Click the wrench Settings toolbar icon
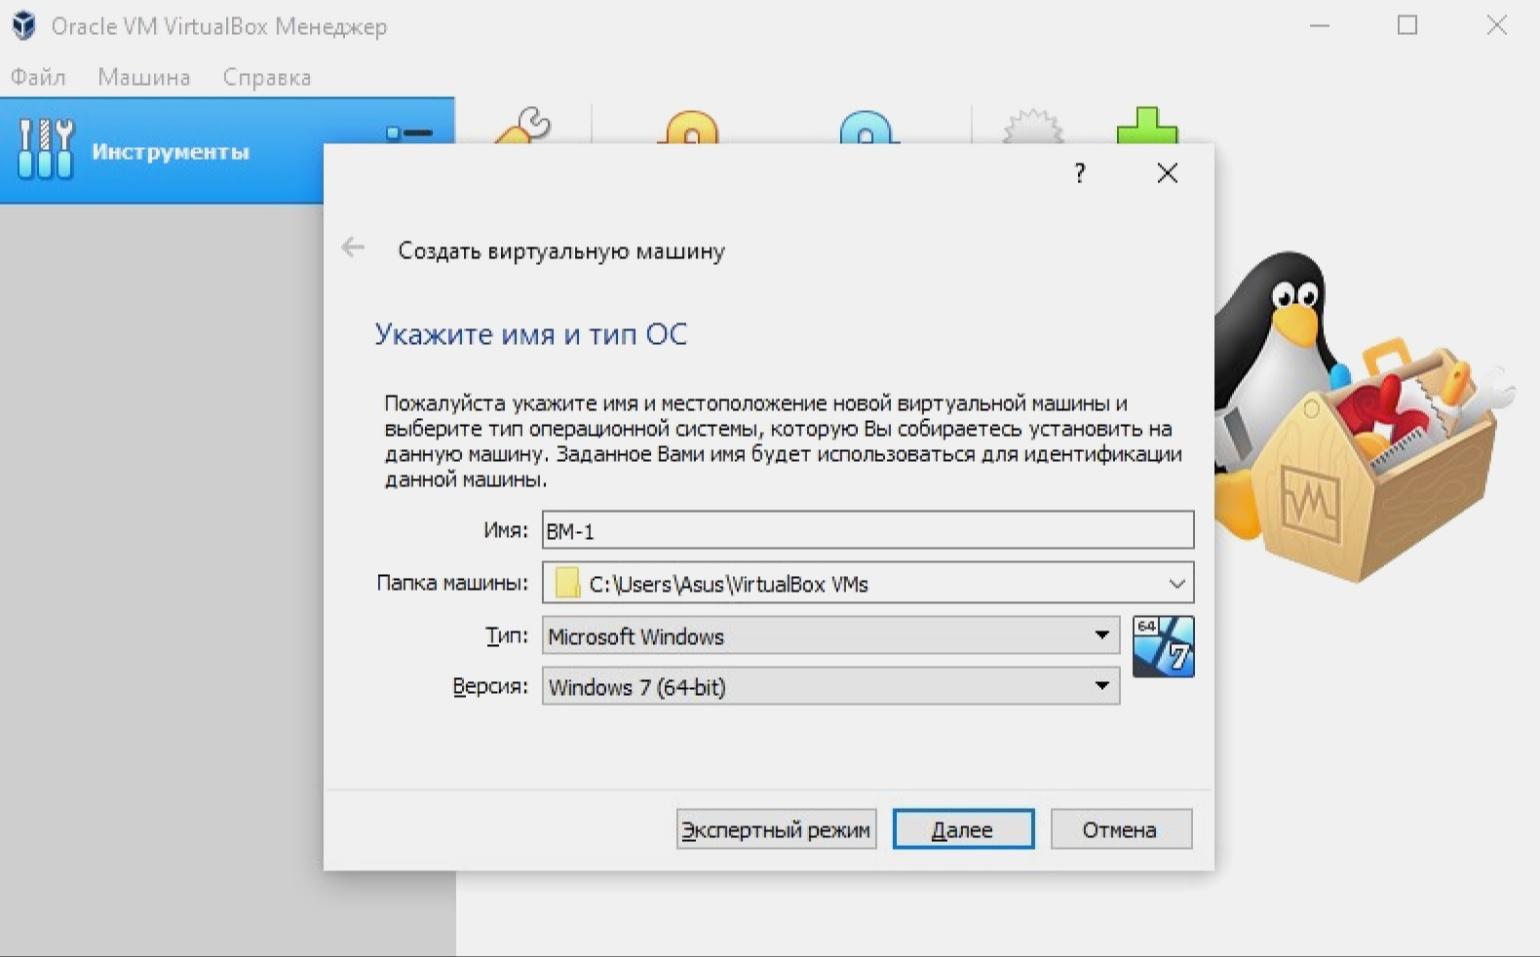 tap(522, 125)
